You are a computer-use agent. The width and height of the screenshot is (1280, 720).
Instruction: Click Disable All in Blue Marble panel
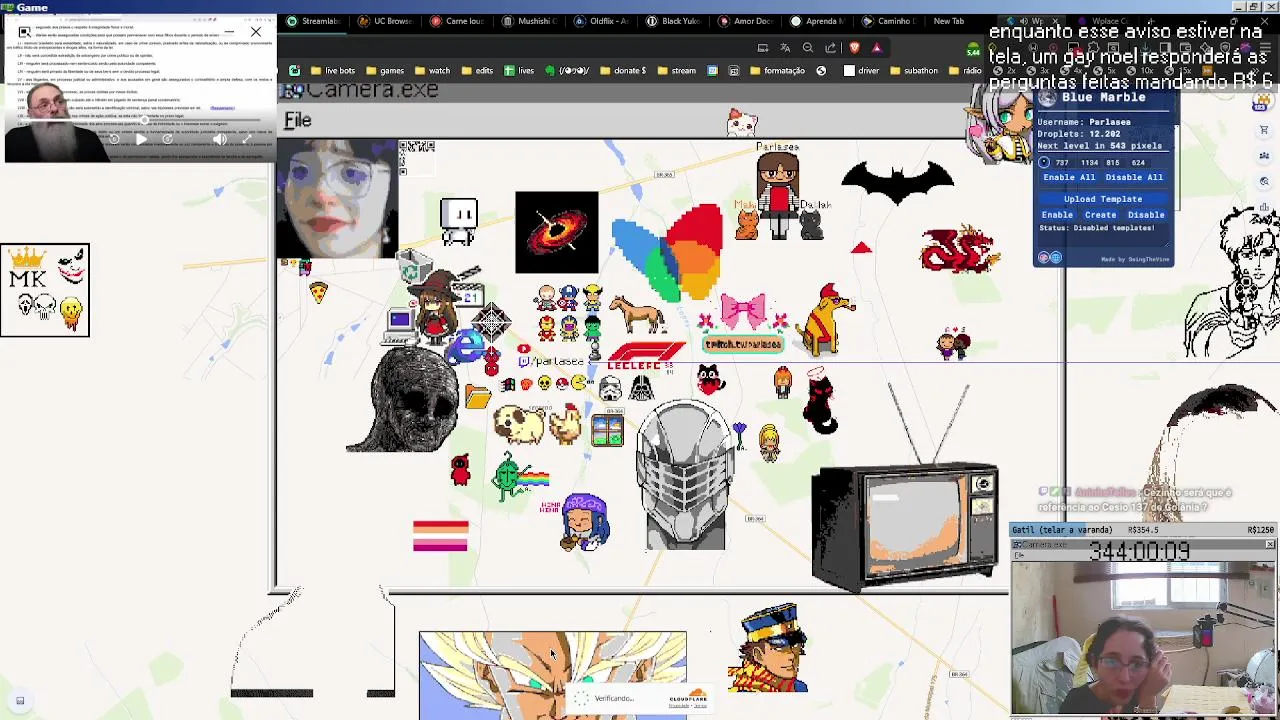(x=1134, y=177)
